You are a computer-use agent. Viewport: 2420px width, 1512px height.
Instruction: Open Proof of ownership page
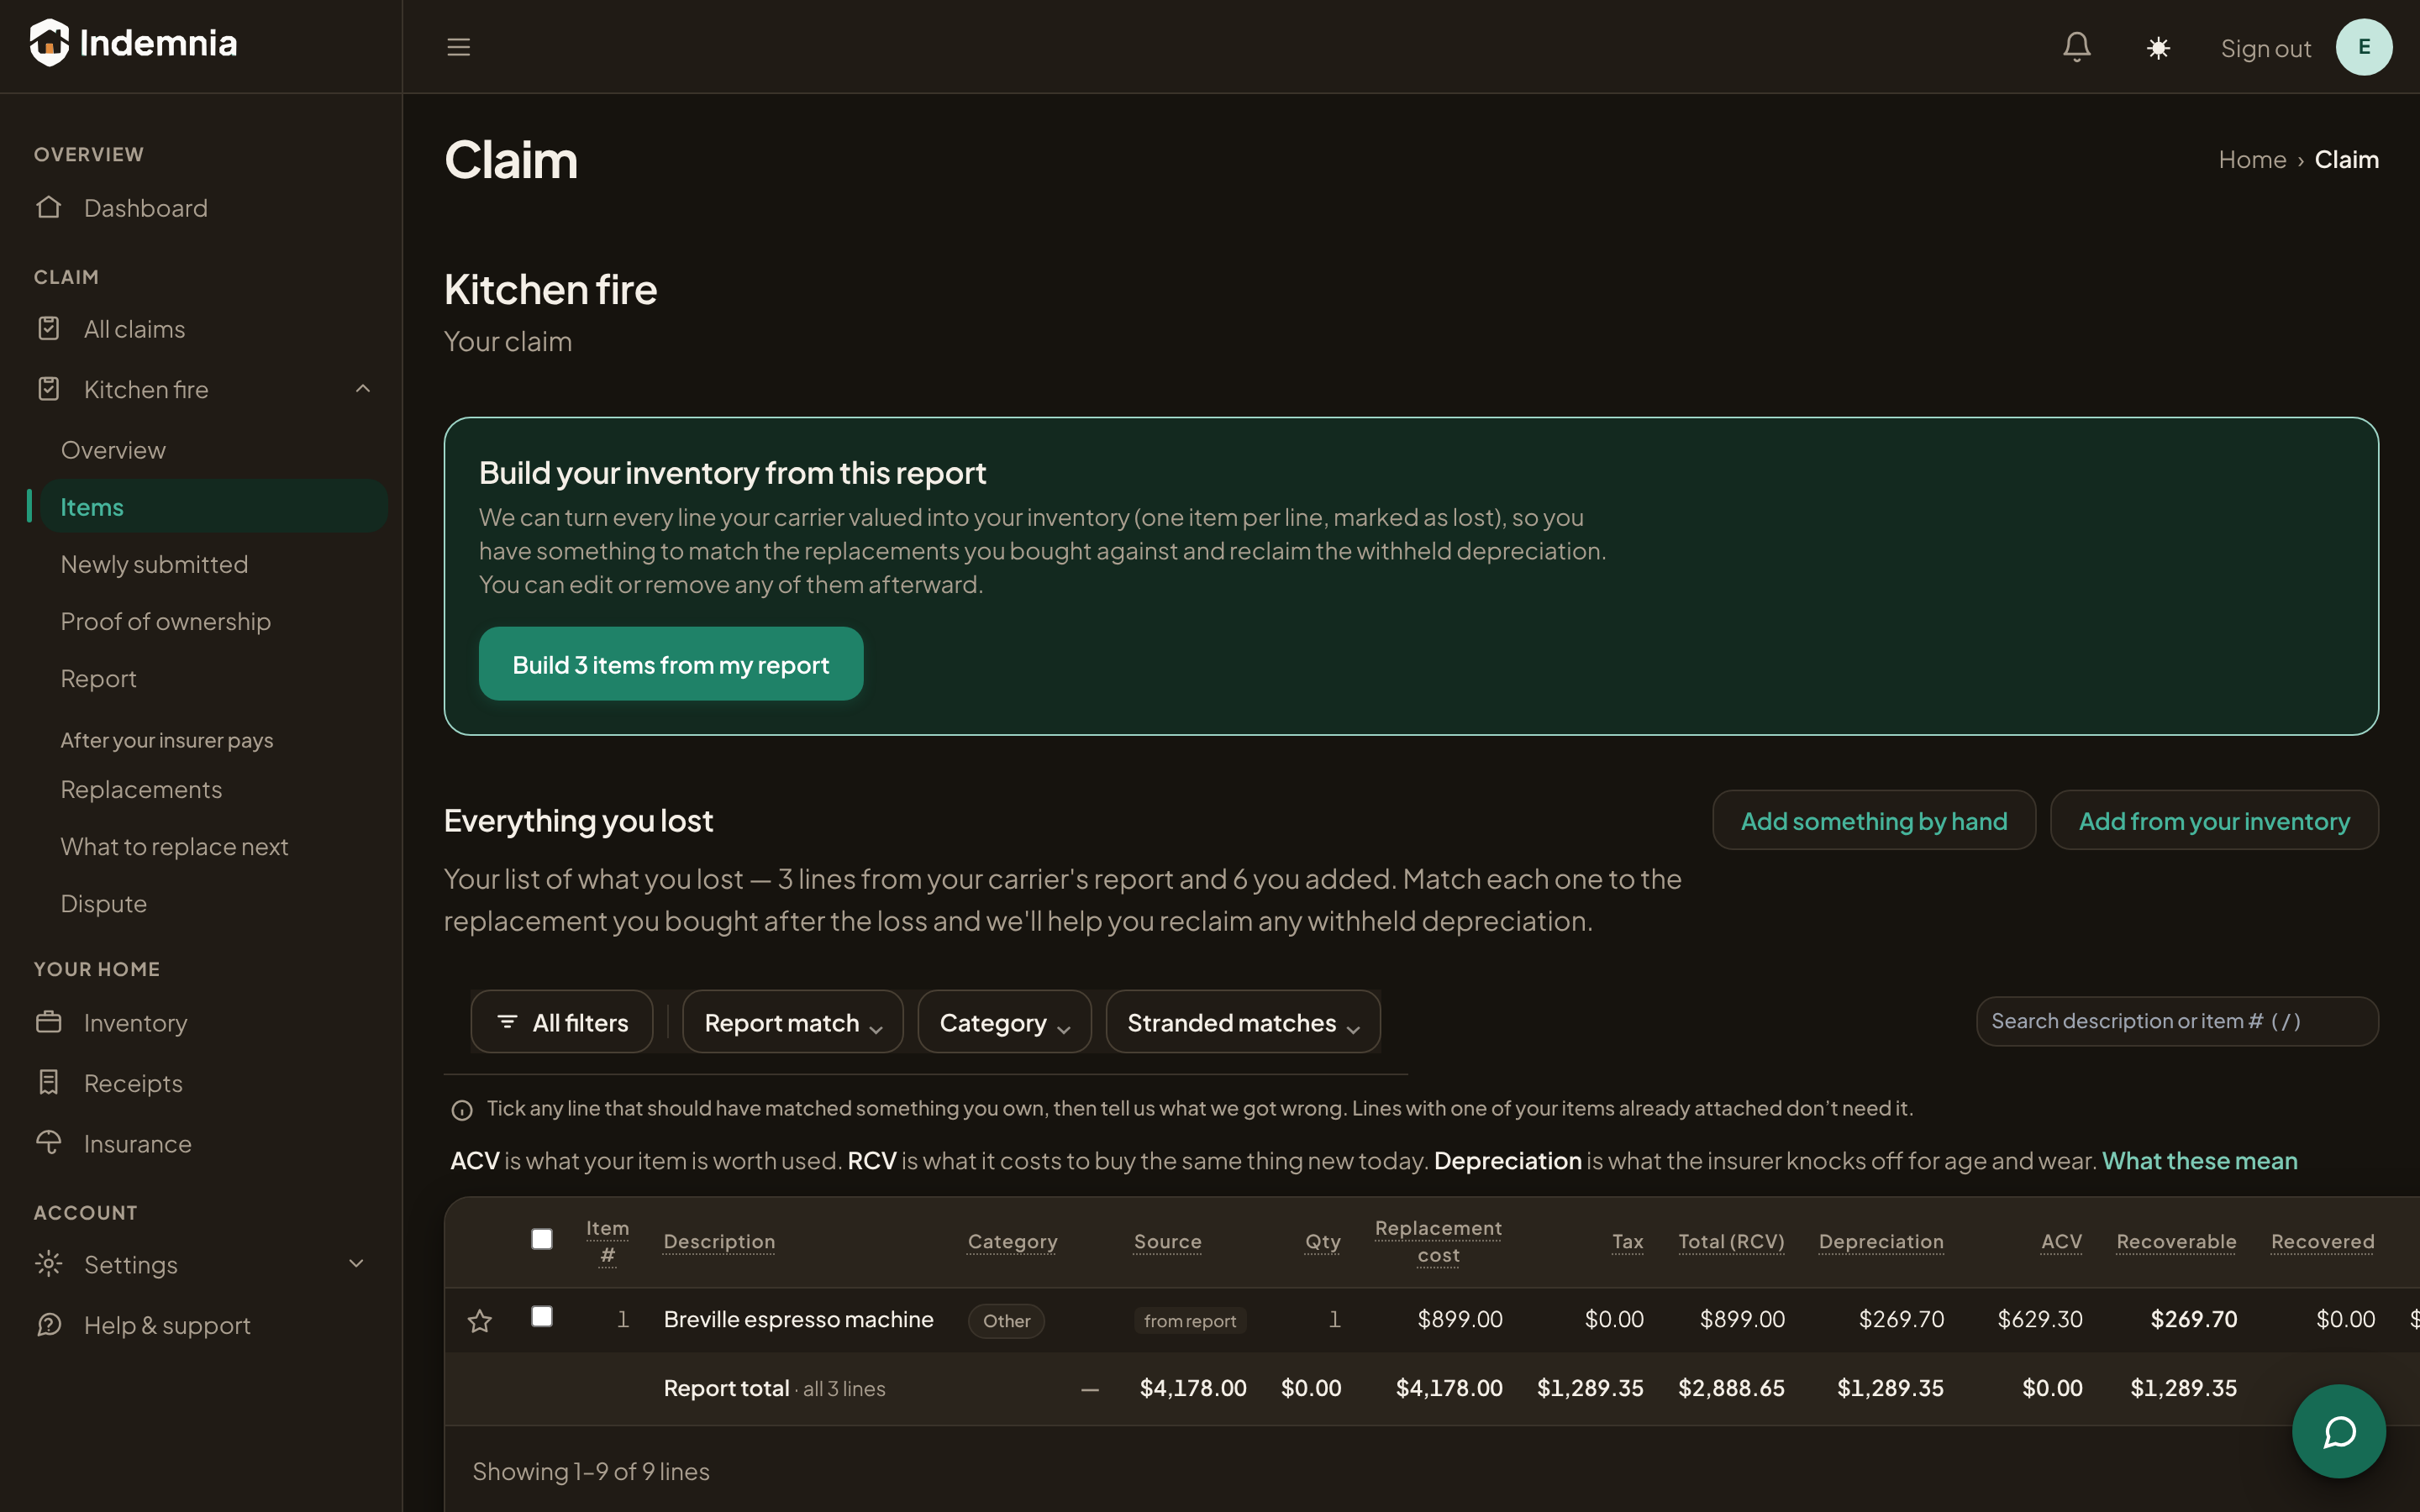pos(165,621)
